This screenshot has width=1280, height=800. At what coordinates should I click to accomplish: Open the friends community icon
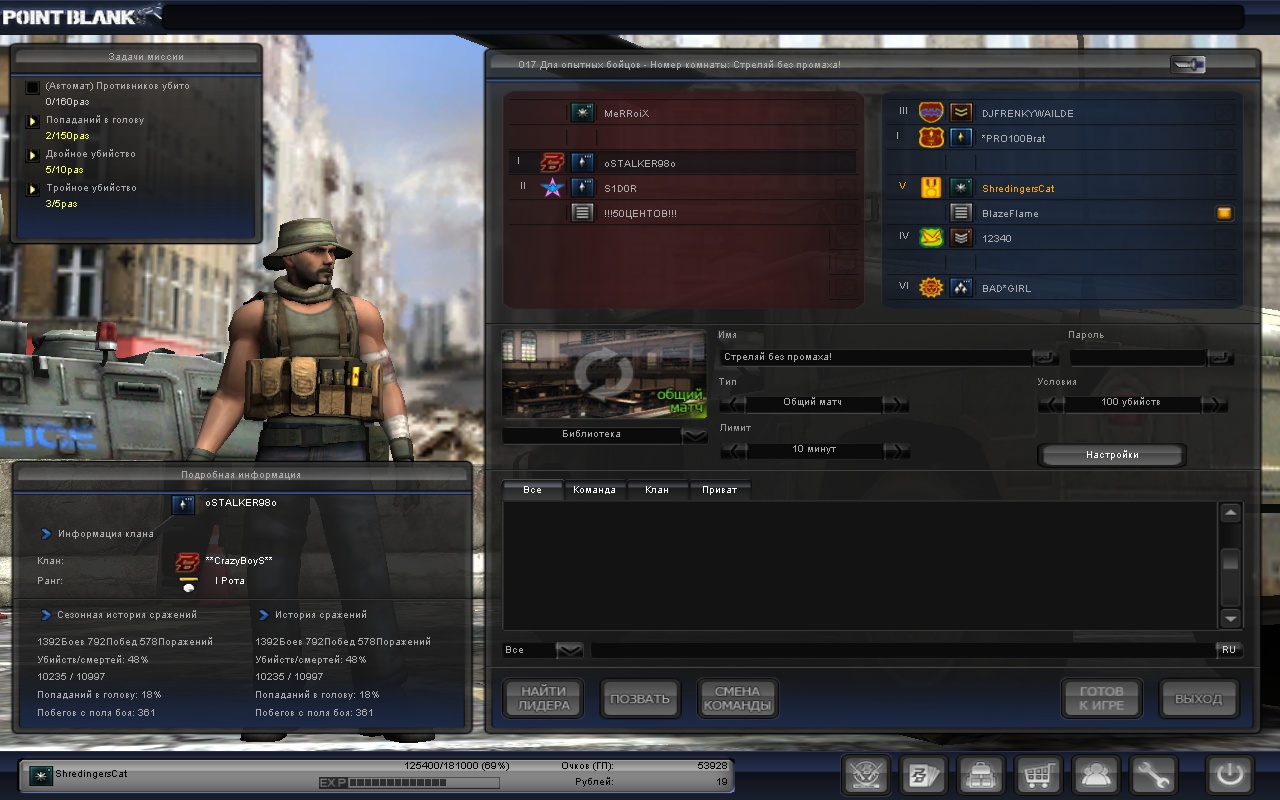click(x=1095, y=775)
